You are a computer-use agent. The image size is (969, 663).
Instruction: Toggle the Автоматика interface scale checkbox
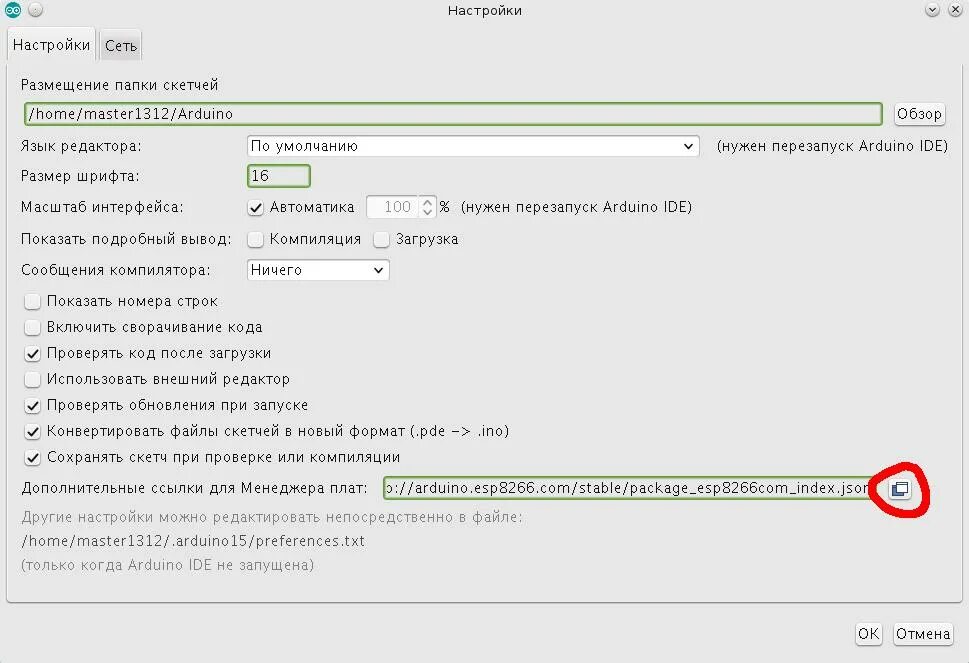pyautogui.click(x=255, y=208)
